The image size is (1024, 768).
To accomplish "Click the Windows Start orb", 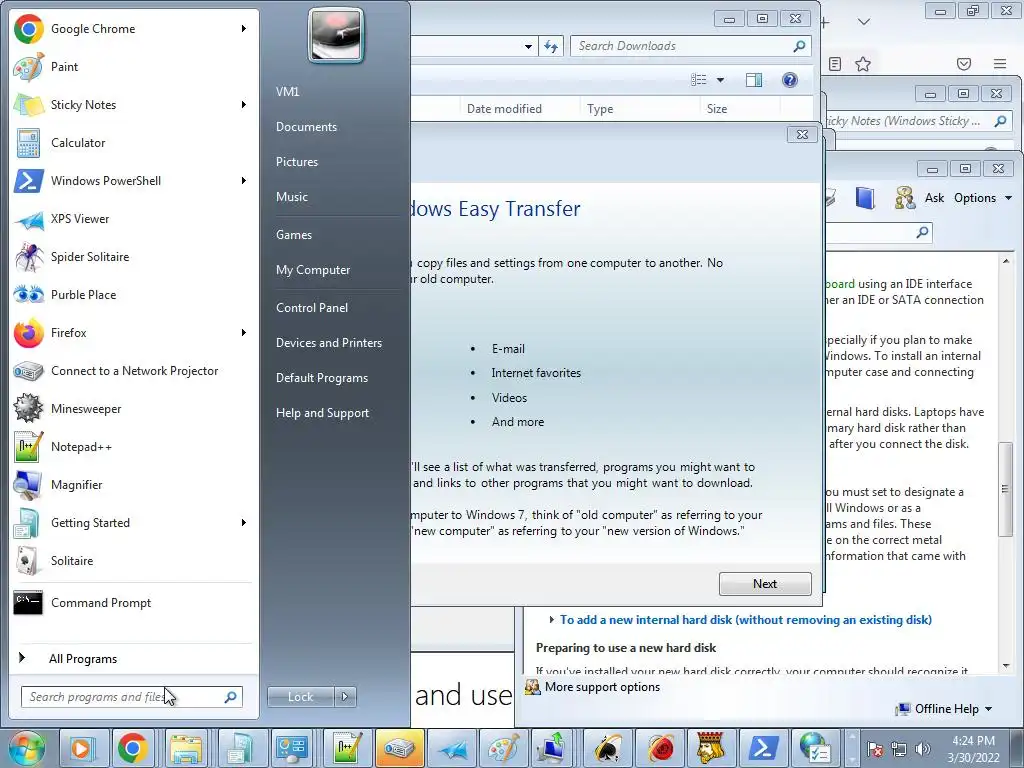I will [27, 748].
